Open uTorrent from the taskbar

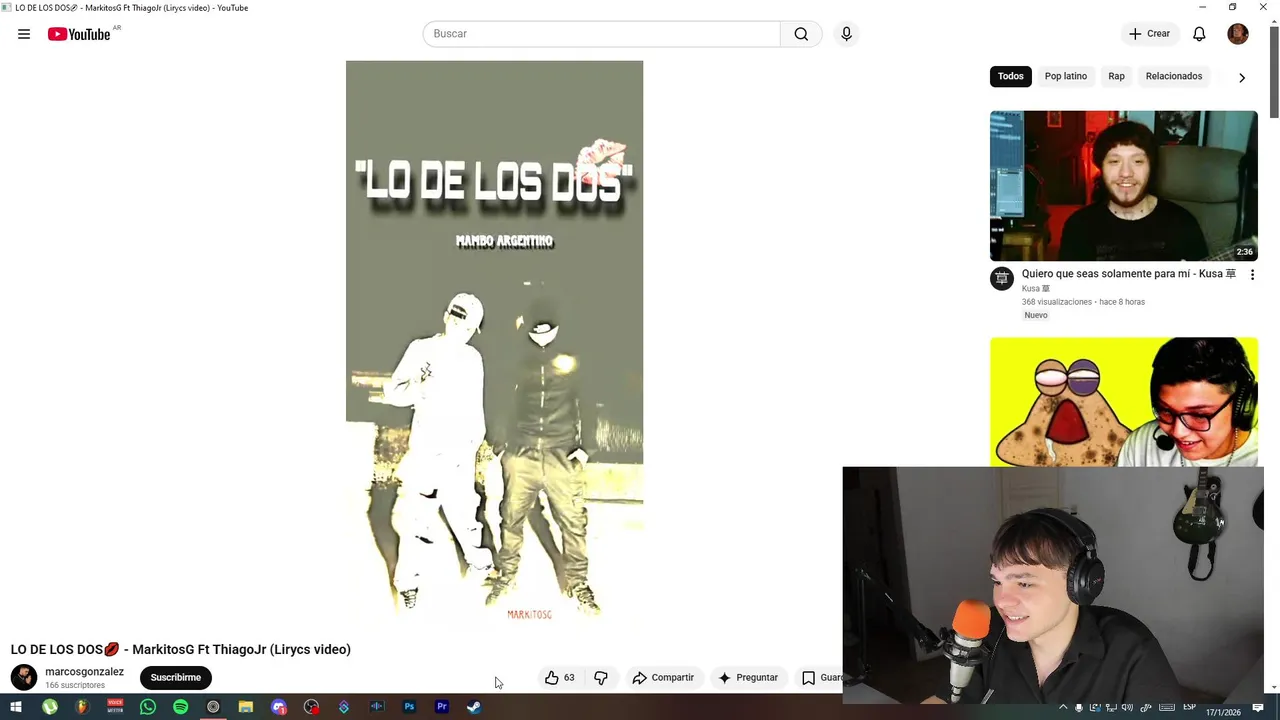click(x=49, y=707)
